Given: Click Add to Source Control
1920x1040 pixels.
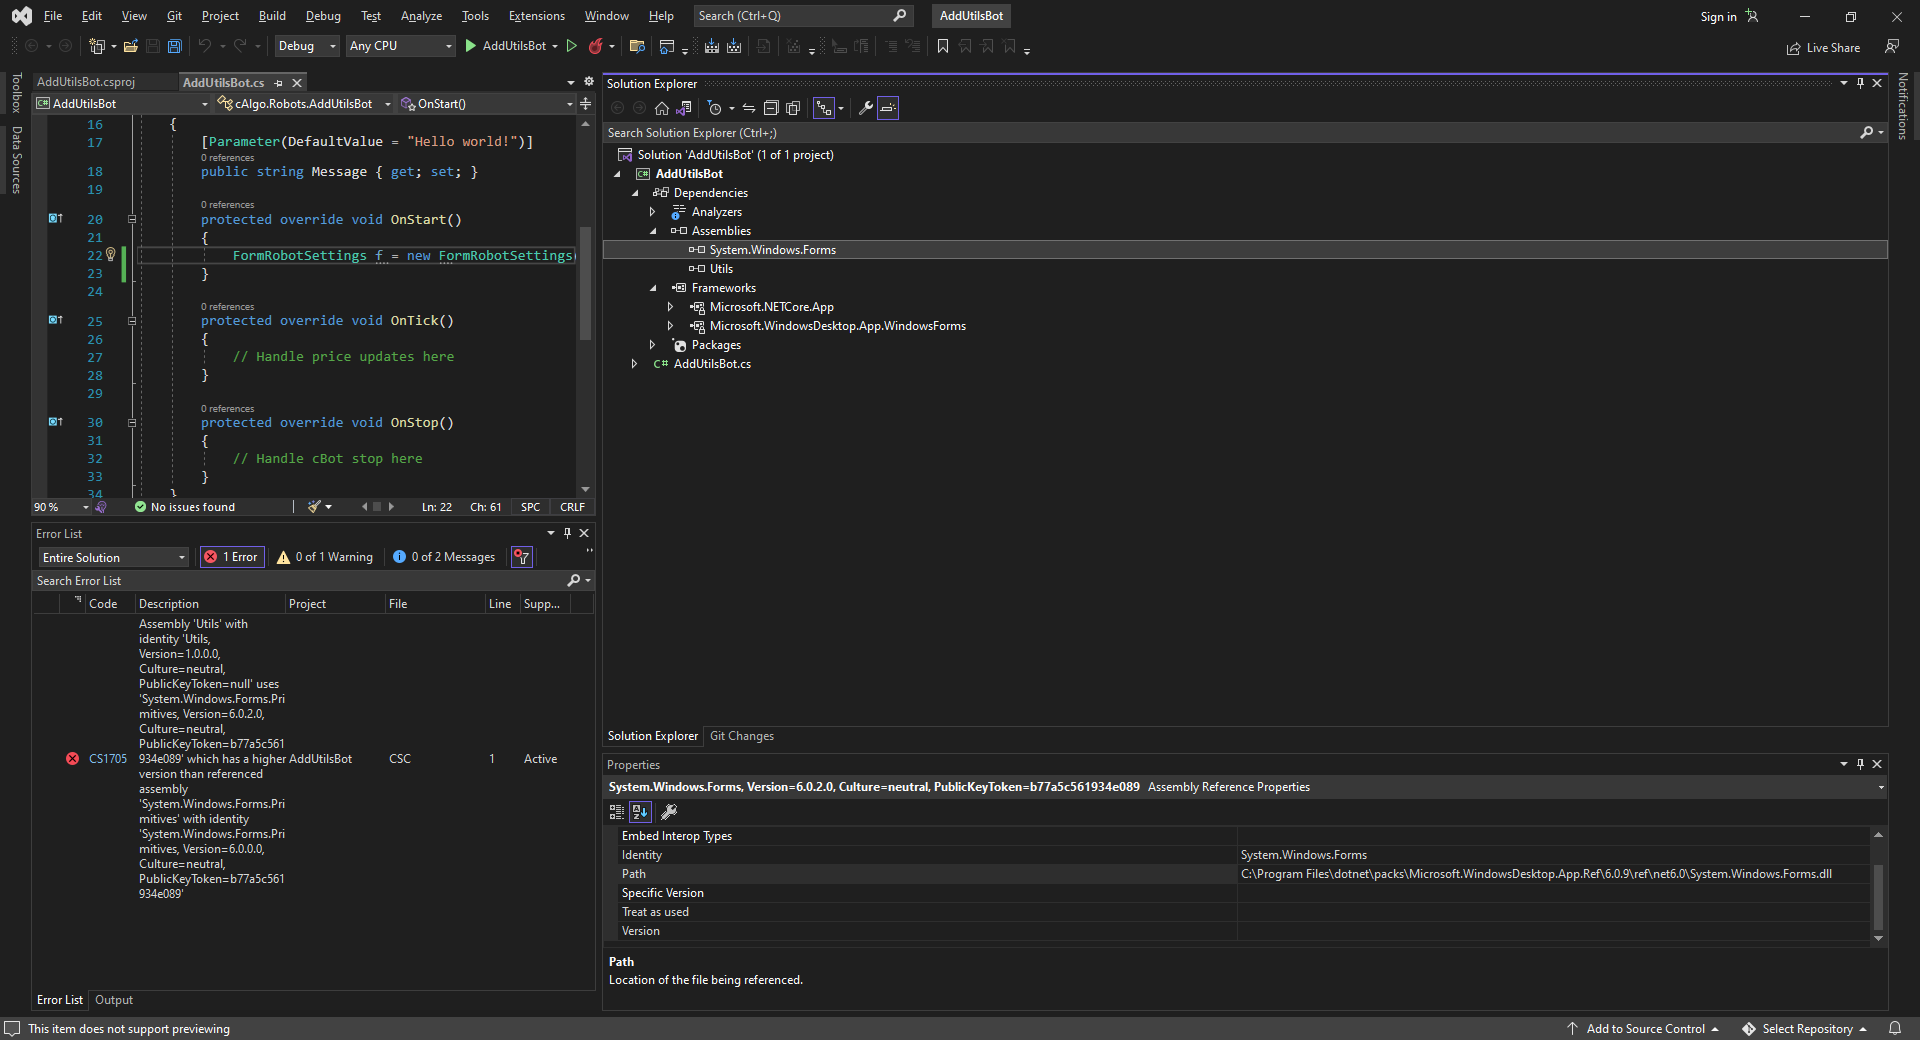Looking at the screenshot, I should click(1644, 1028).
